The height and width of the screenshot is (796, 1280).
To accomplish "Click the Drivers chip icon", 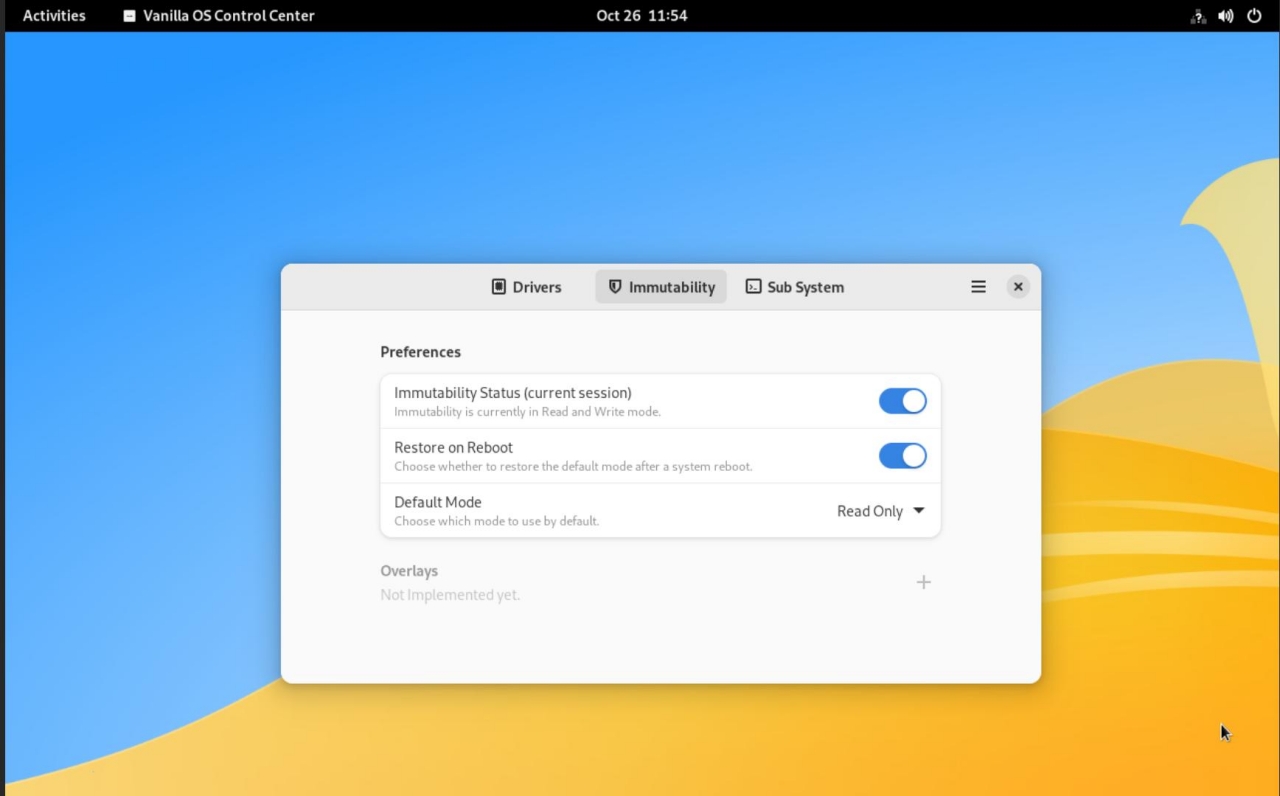I will click(499, 286).
